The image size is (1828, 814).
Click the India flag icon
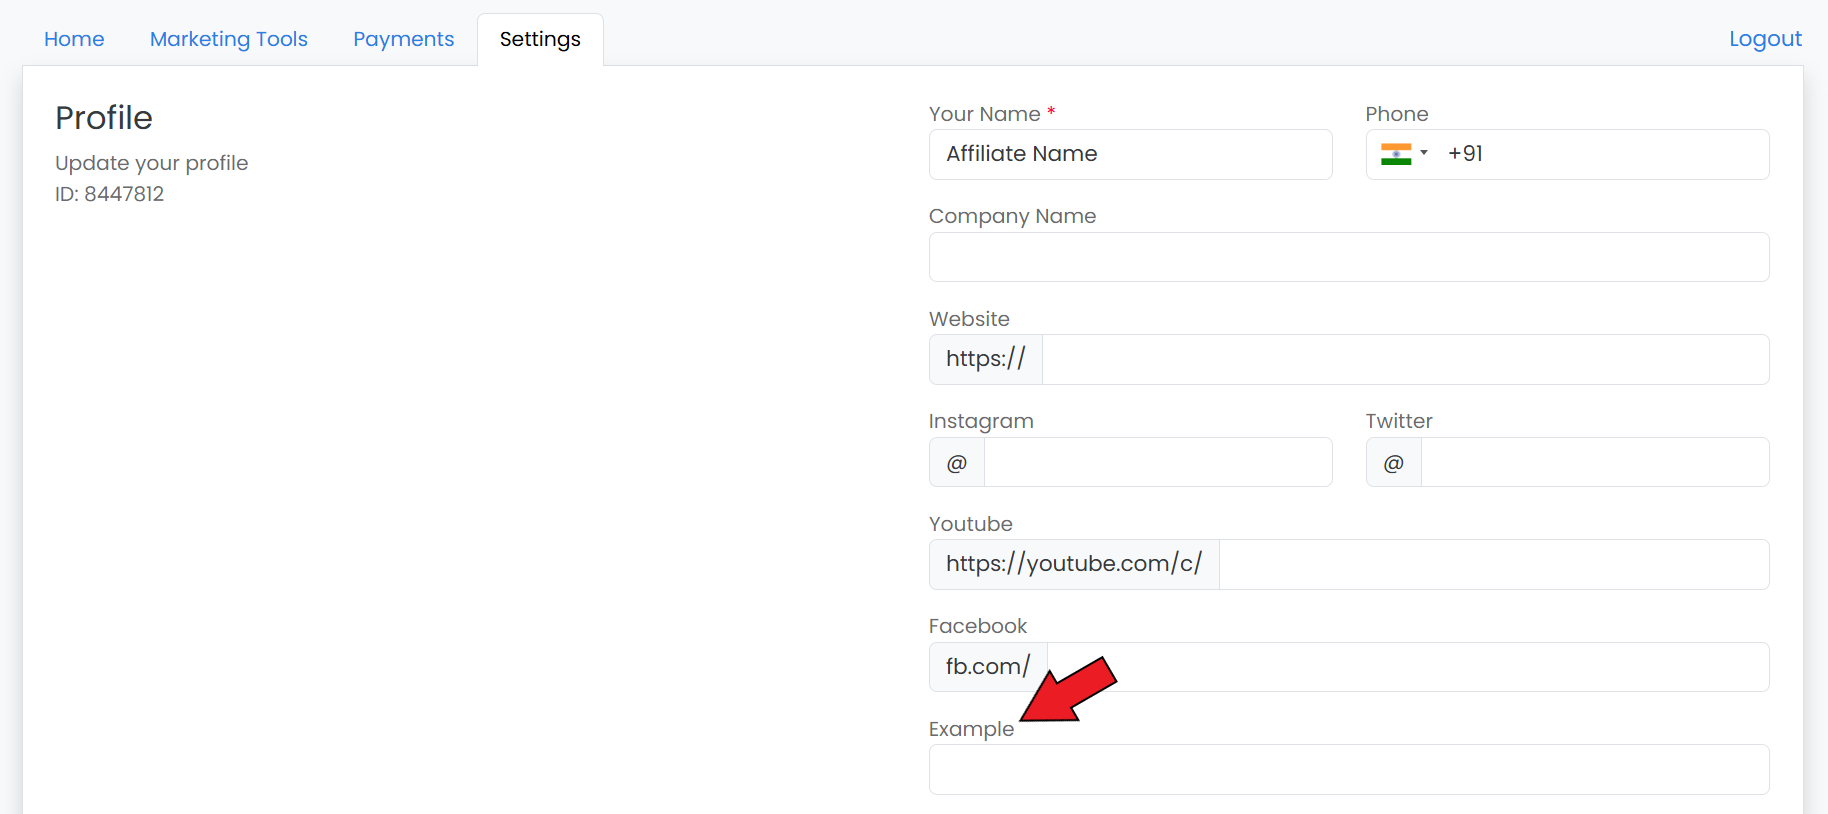tap(1395, 154)
